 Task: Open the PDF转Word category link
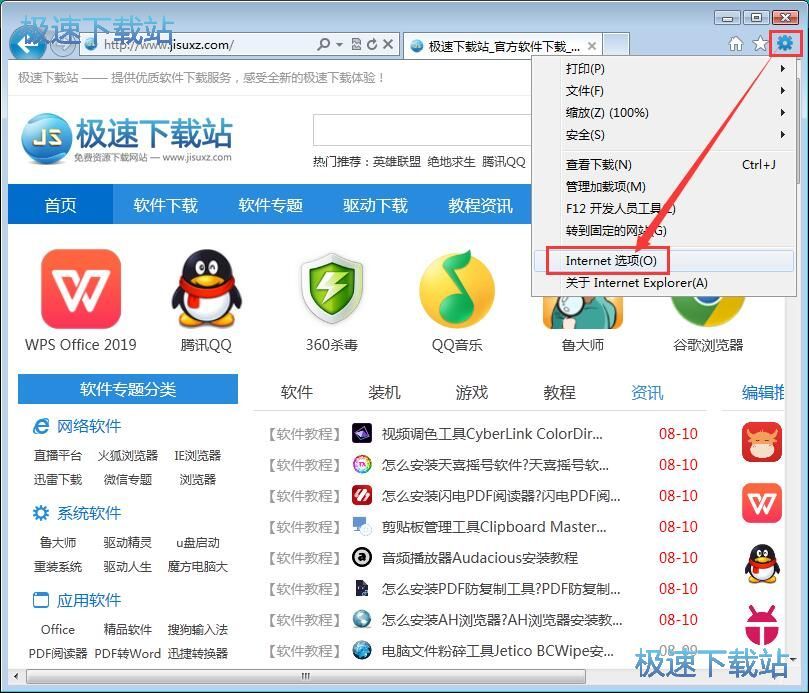(128, 653)
